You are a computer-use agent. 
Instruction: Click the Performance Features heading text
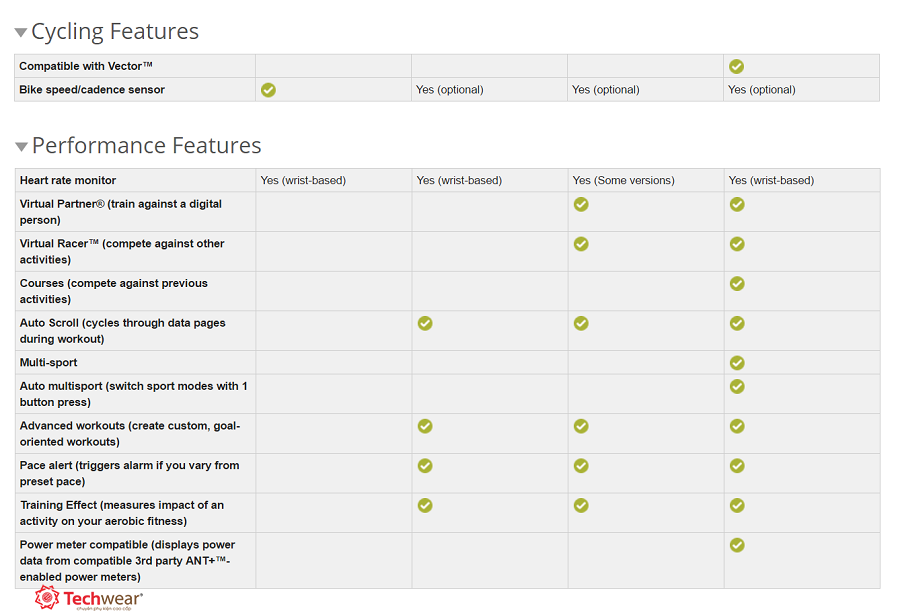(146, 146)
